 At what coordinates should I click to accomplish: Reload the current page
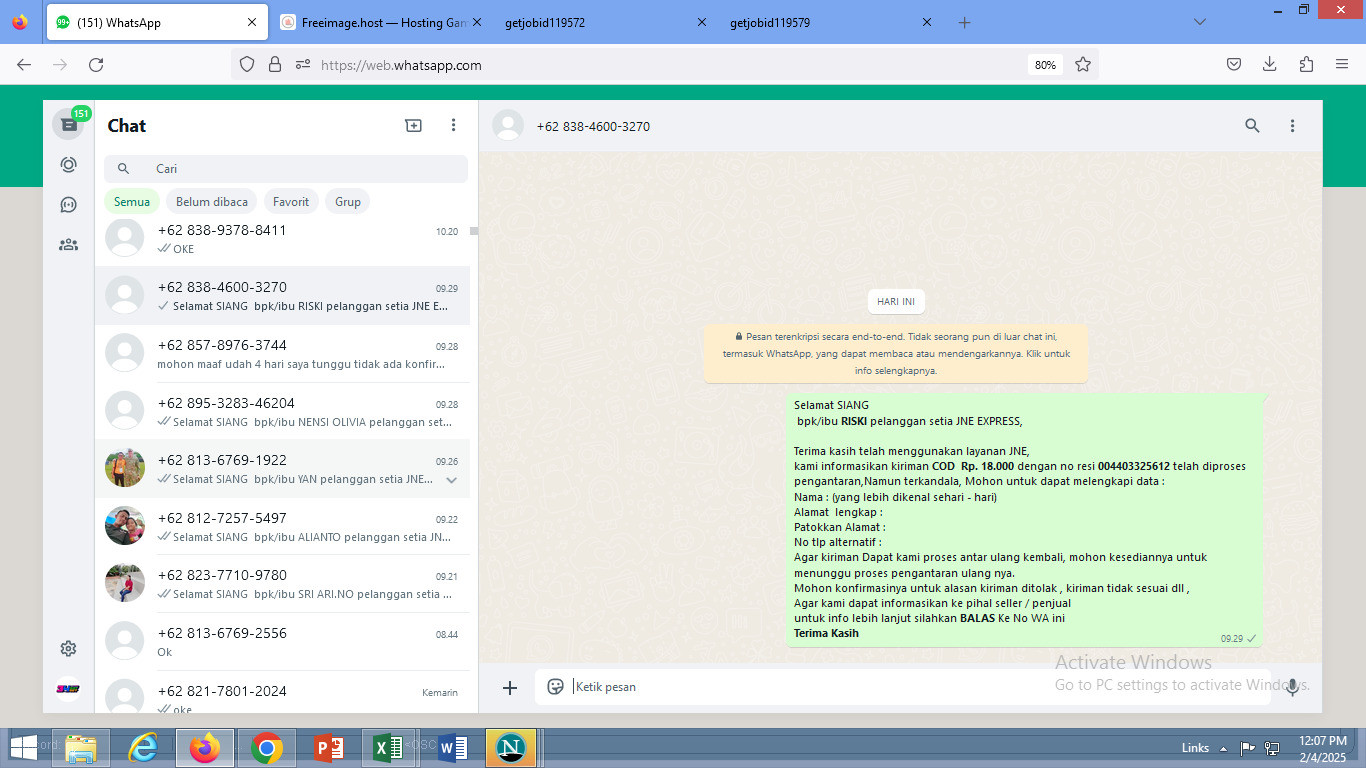(x=96, y=65)
